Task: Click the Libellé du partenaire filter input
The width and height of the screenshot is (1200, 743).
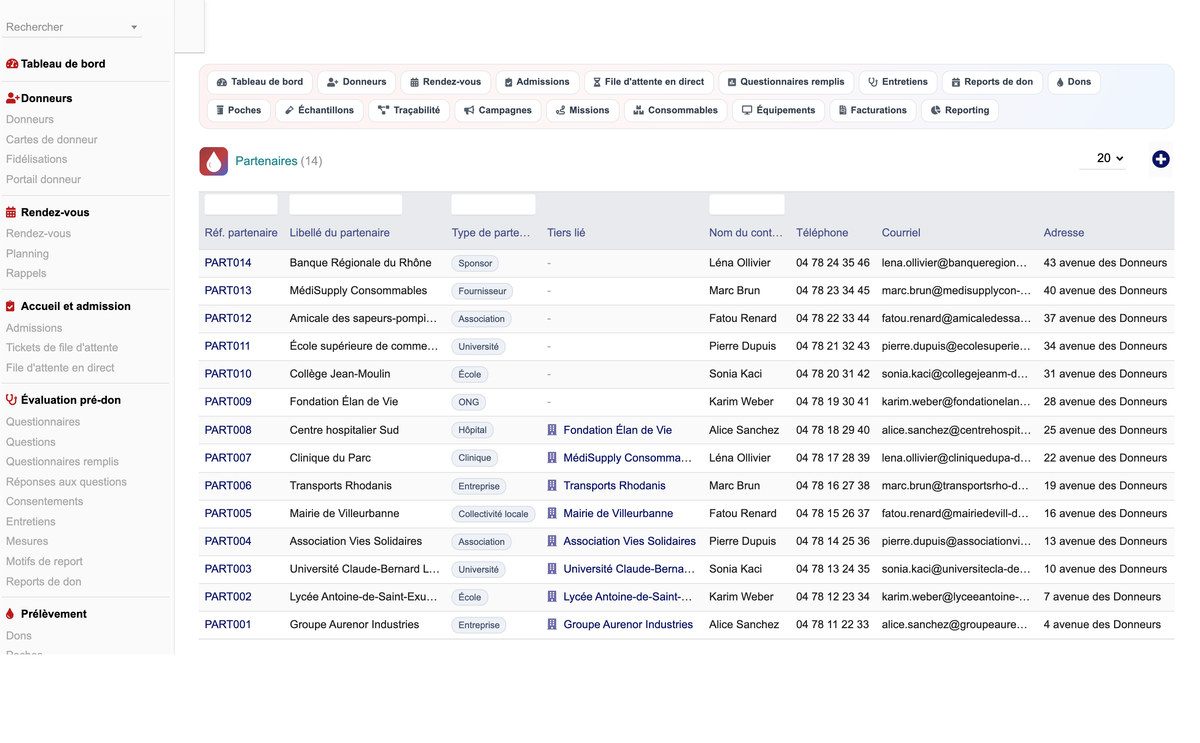Action: 346,205
